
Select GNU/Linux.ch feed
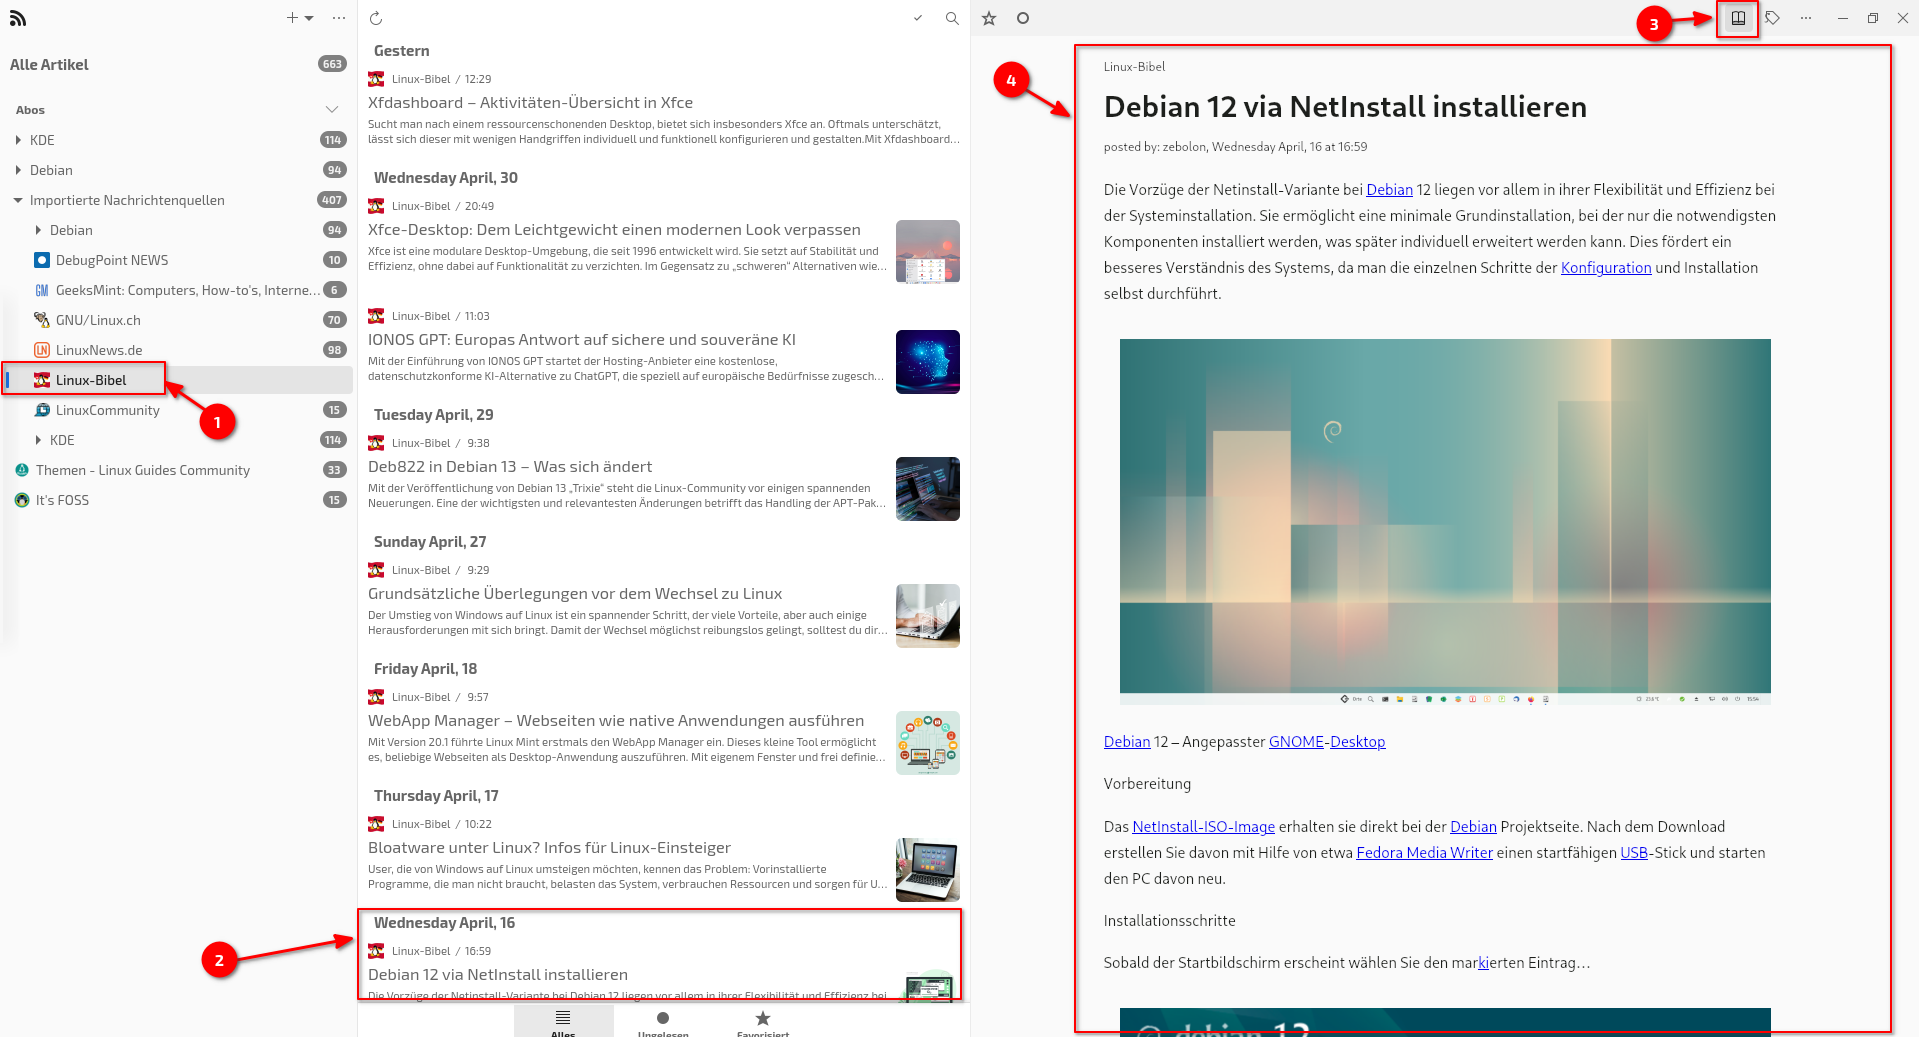coord(178,320)
